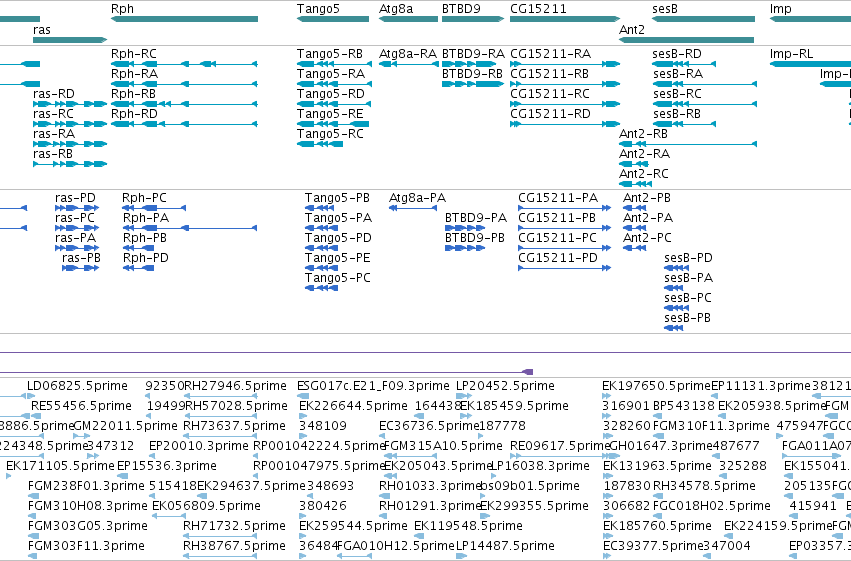
Task: Select transcript Rph-RD
Action: [x=184, y=124]
